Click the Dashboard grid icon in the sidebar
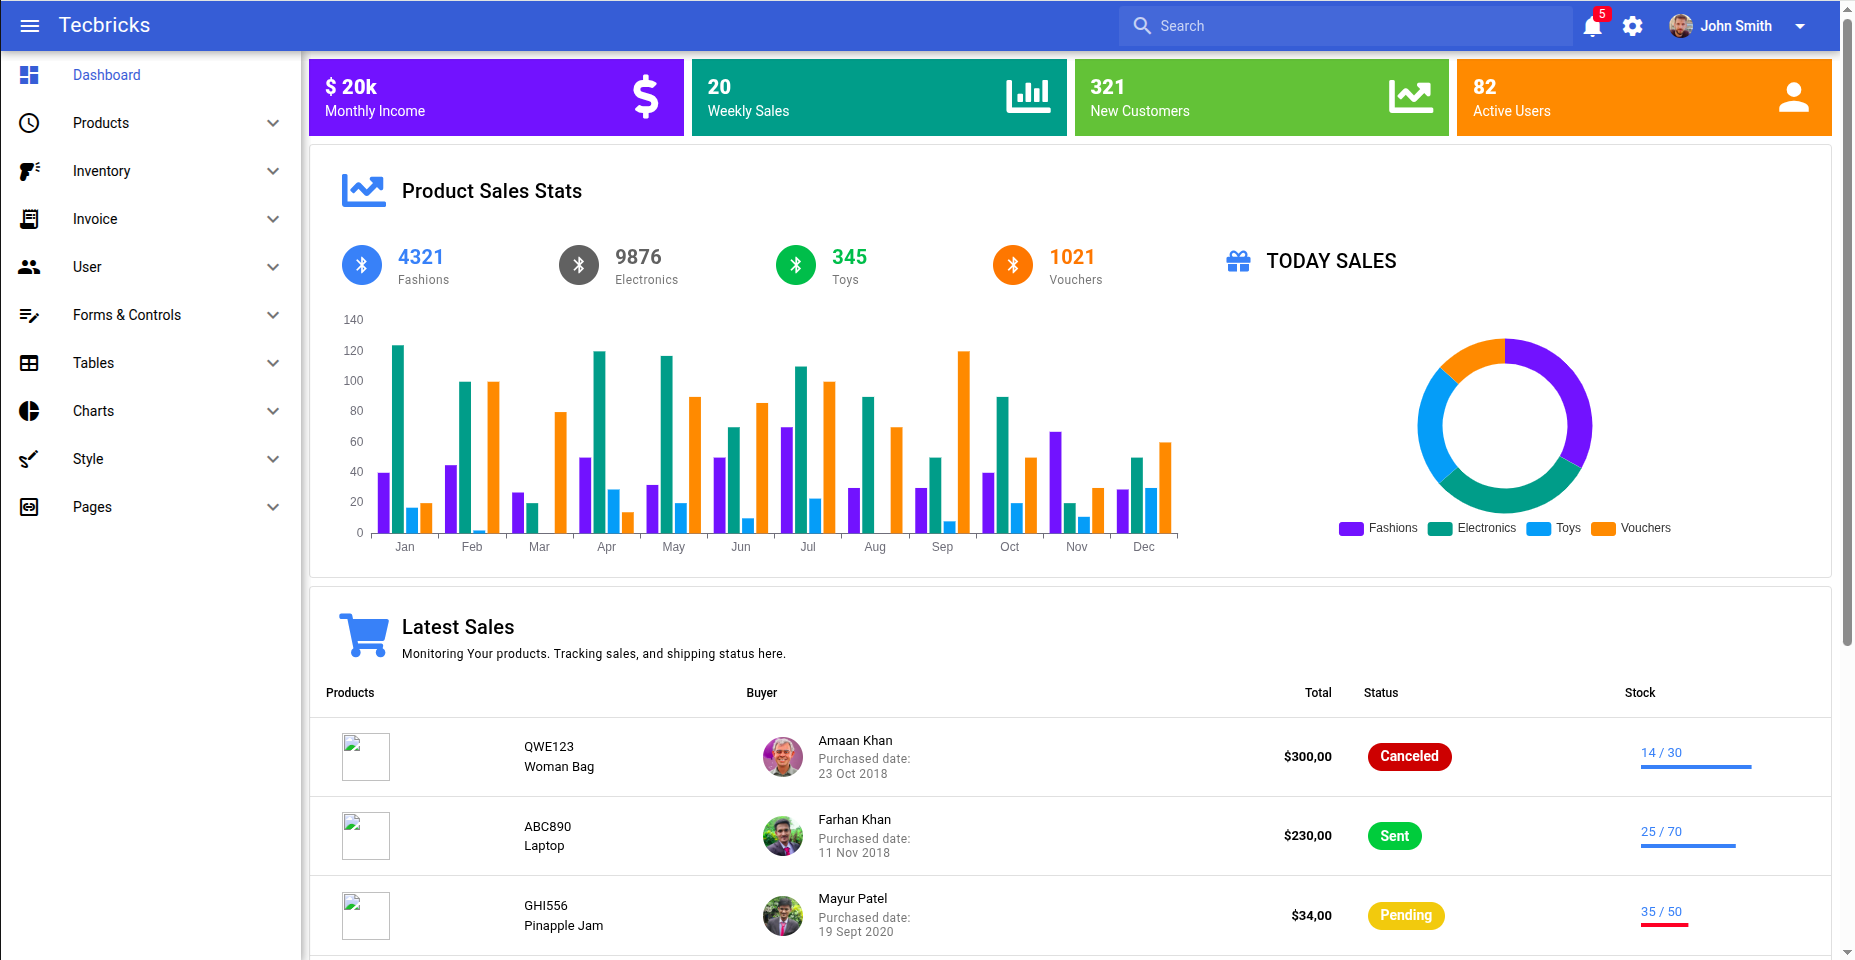1855x960 pixels. click(29, 75)
